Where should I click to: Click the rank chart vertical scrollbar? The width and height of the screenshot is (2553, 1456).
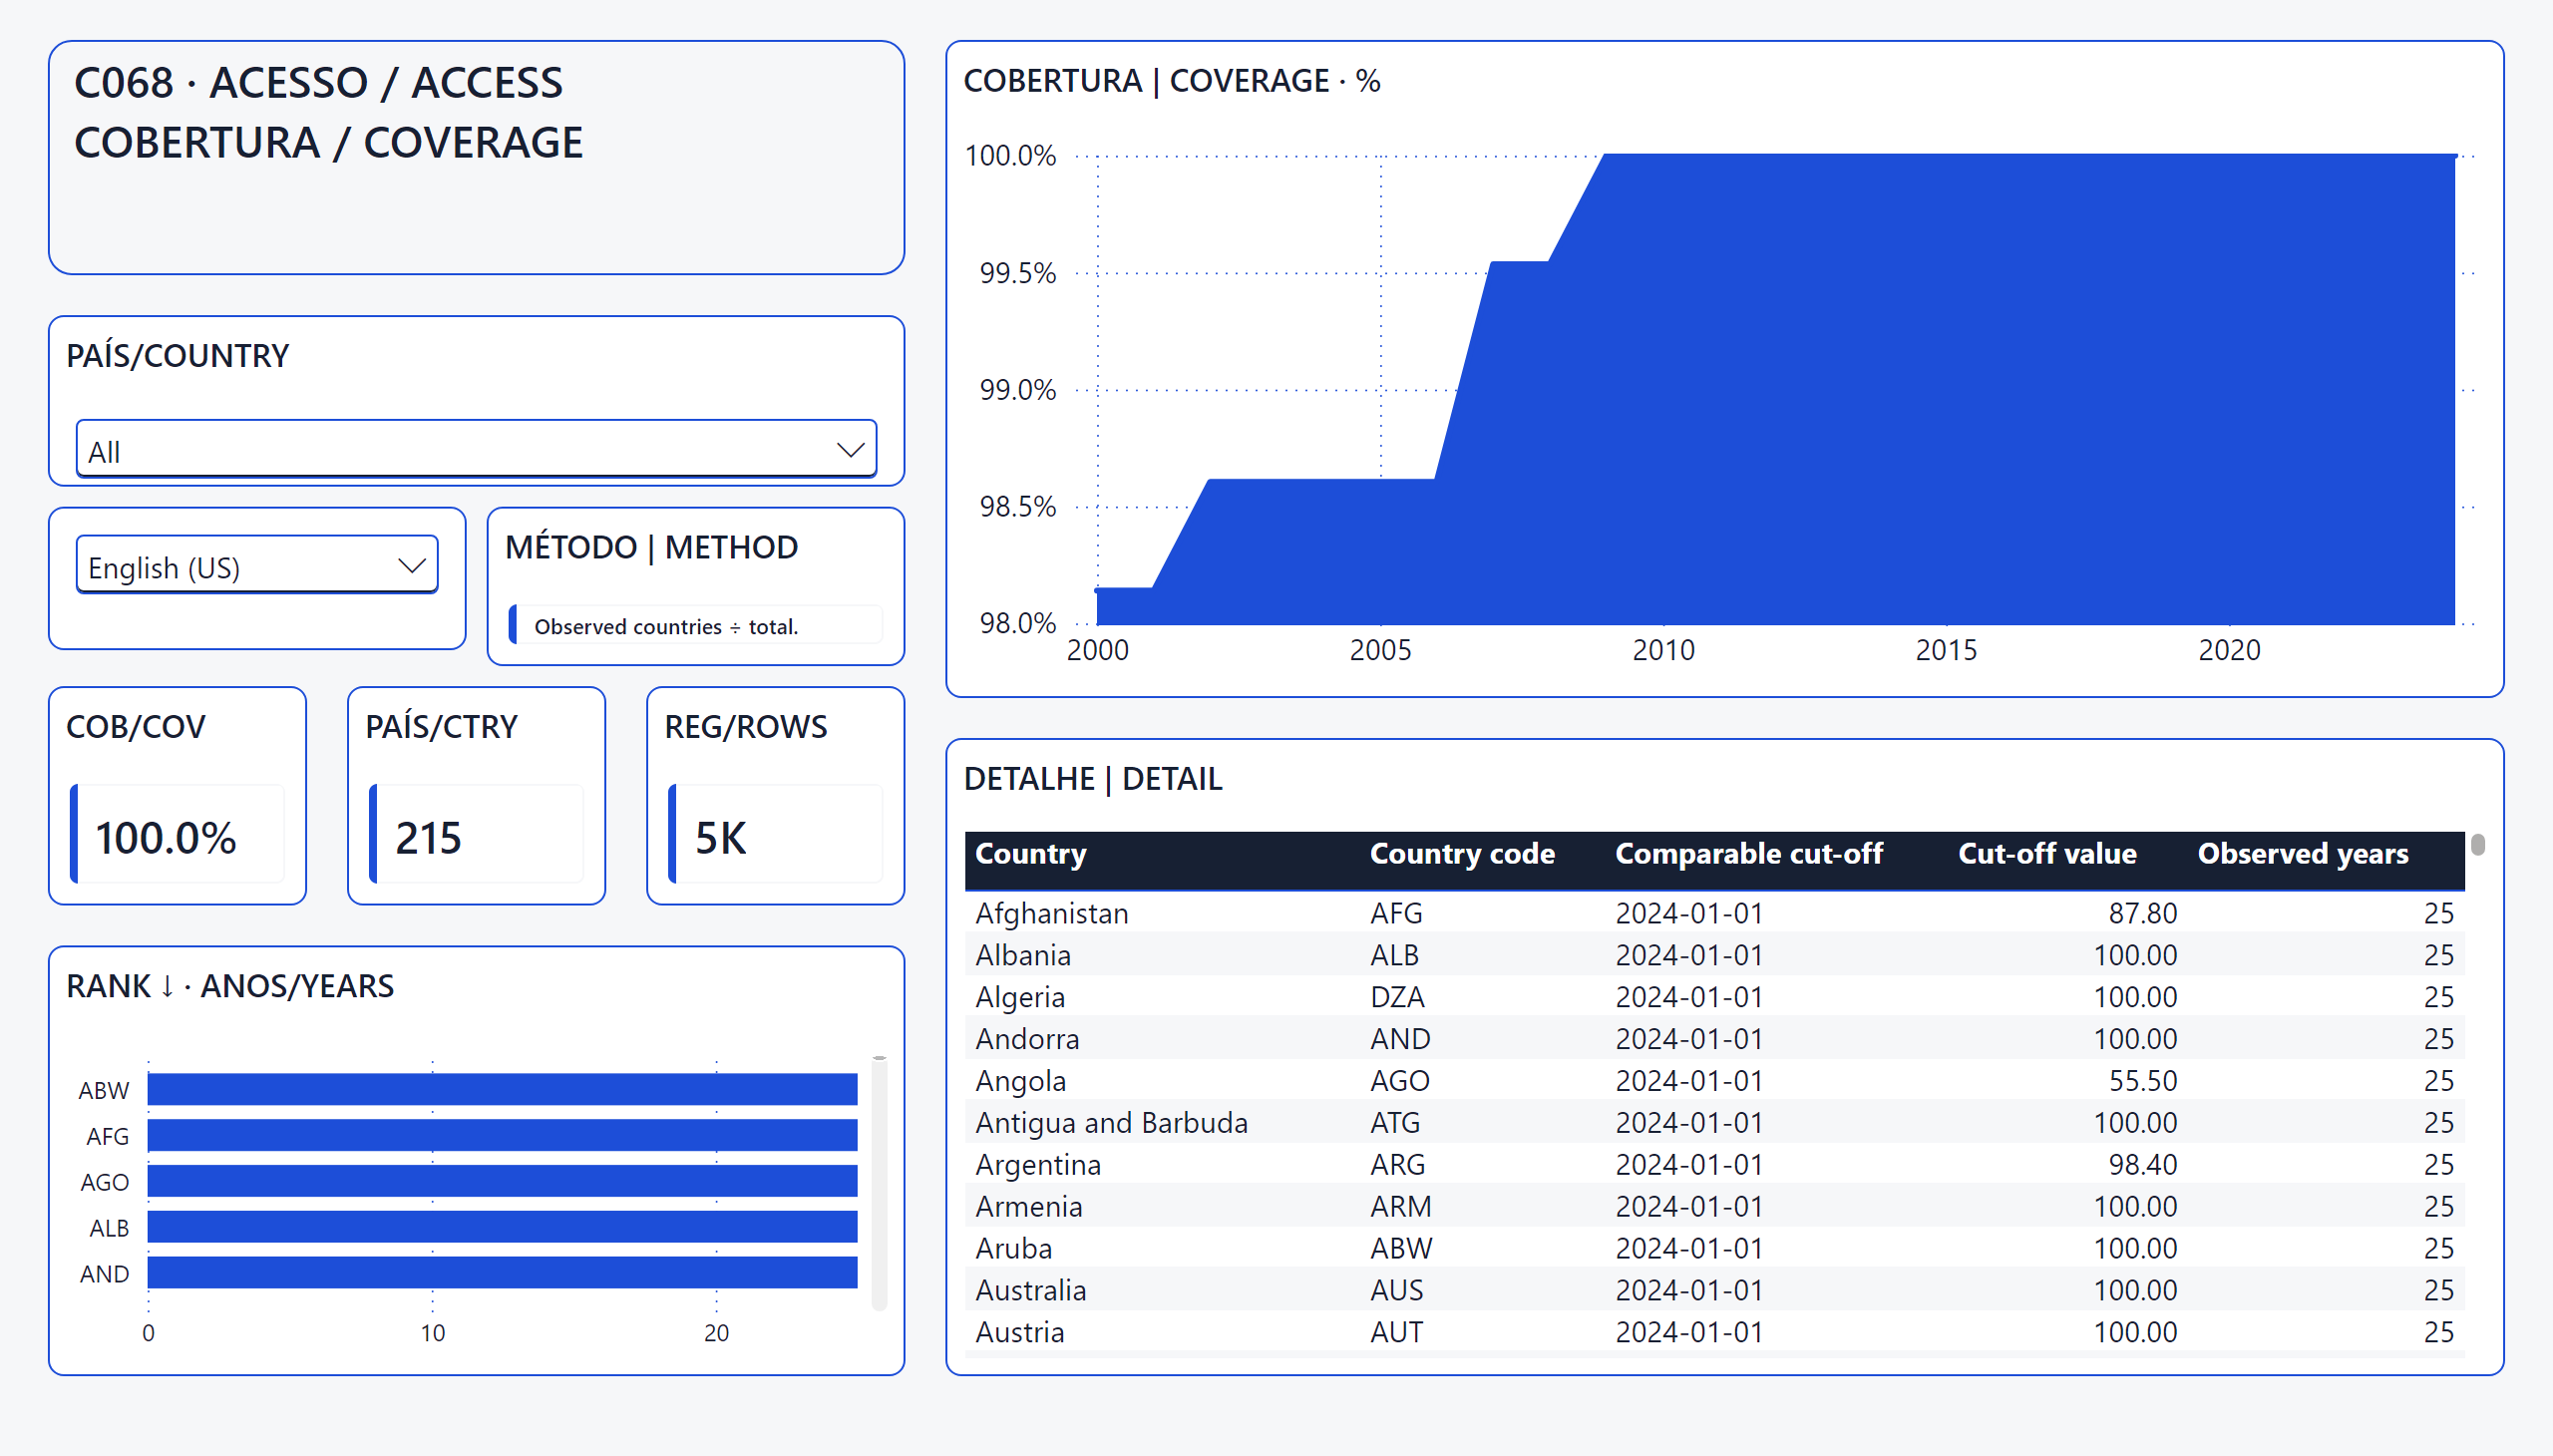point(879,1182)
